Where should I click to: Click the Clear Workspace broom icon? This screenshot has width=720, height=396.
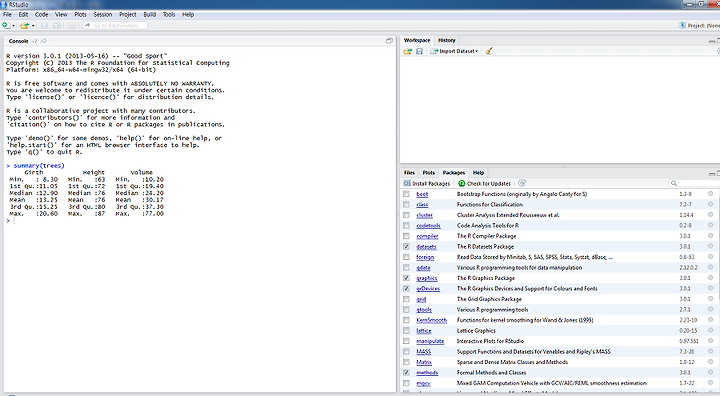point(489,51)
